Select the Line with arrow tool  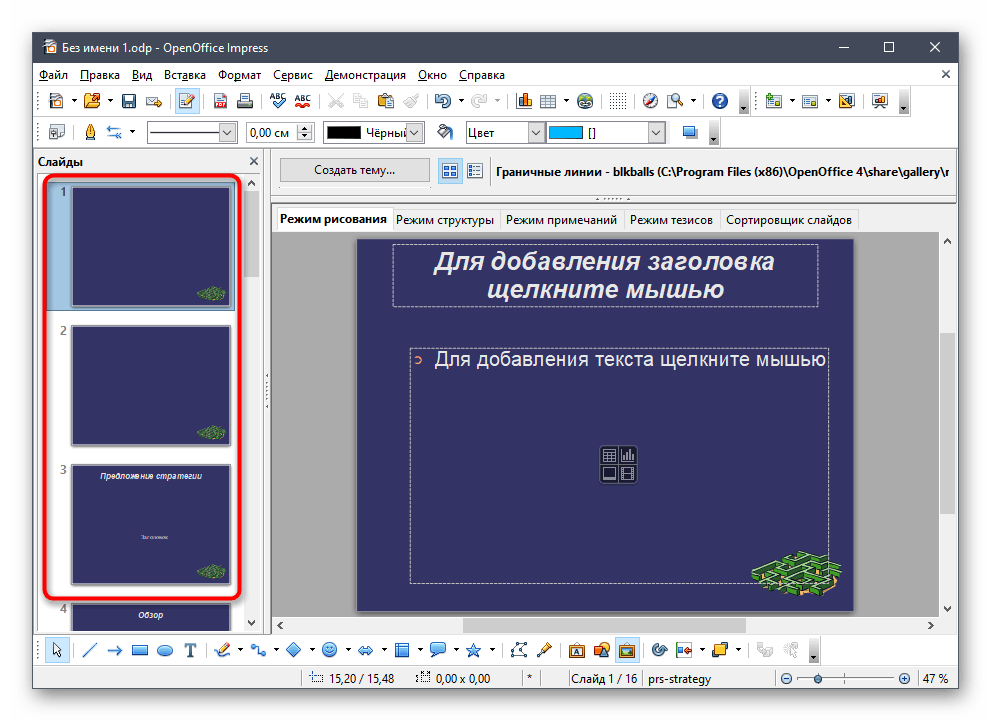click(114, 650)
